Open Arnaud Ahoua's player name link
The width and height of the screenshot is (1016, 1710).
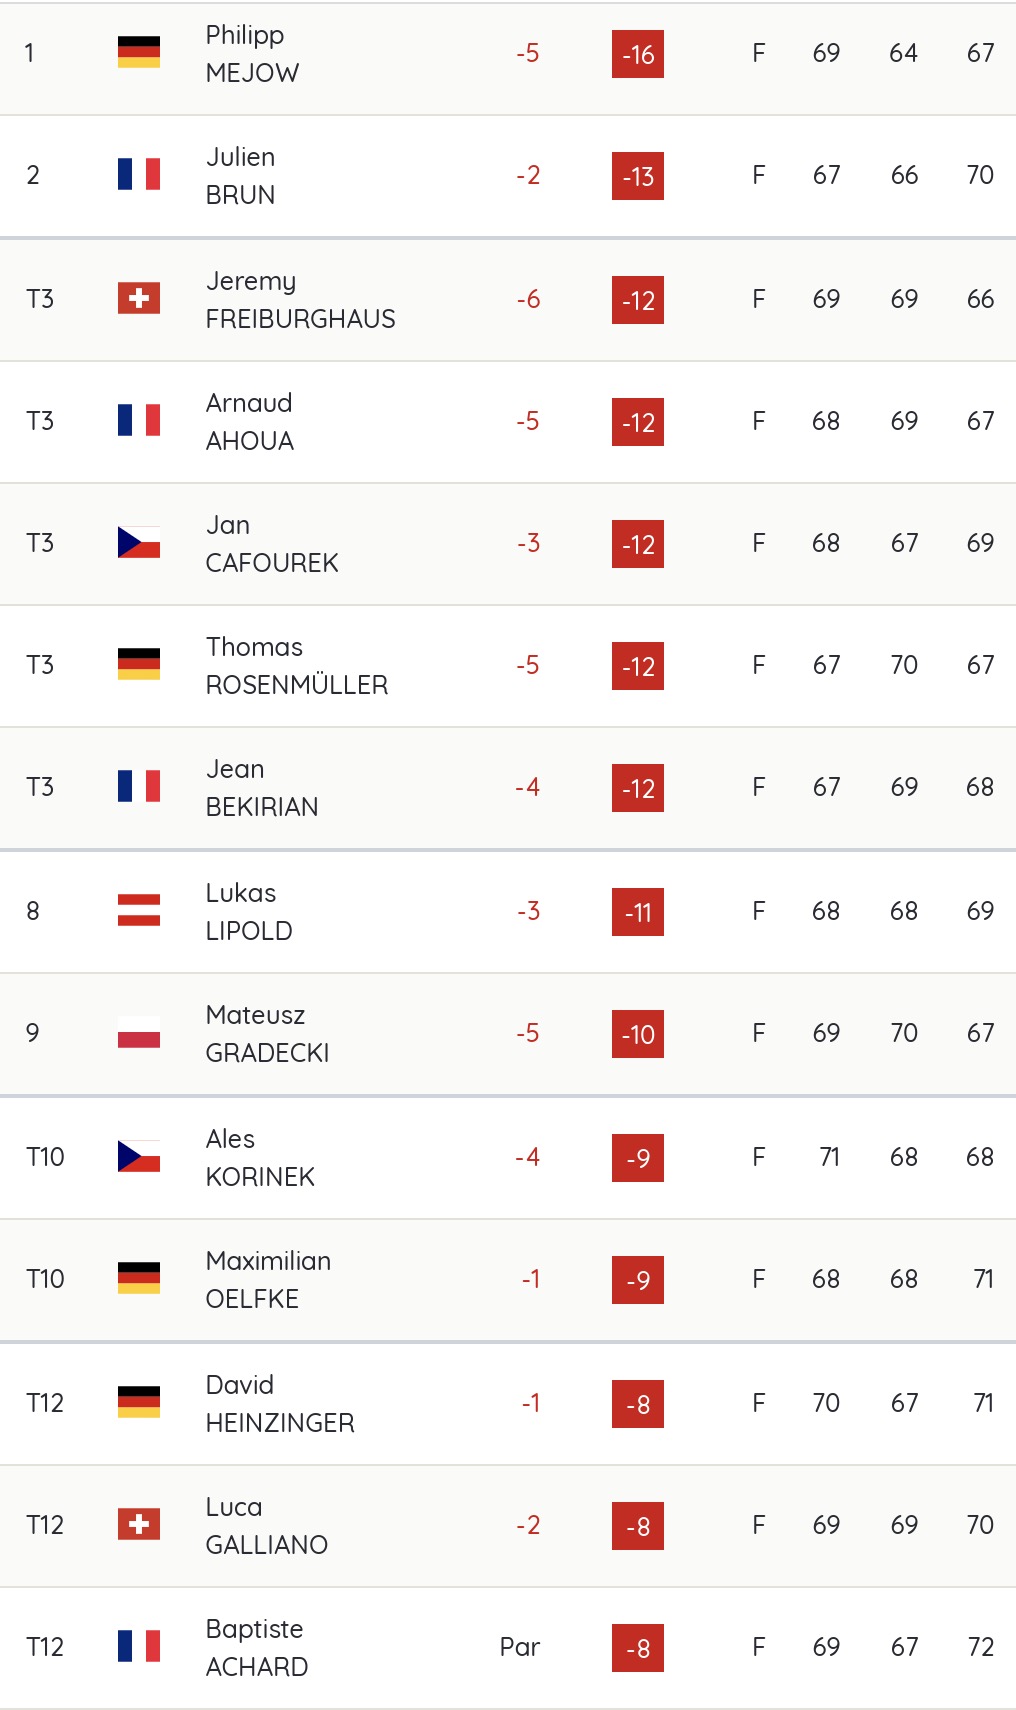[x=250, y=422]
